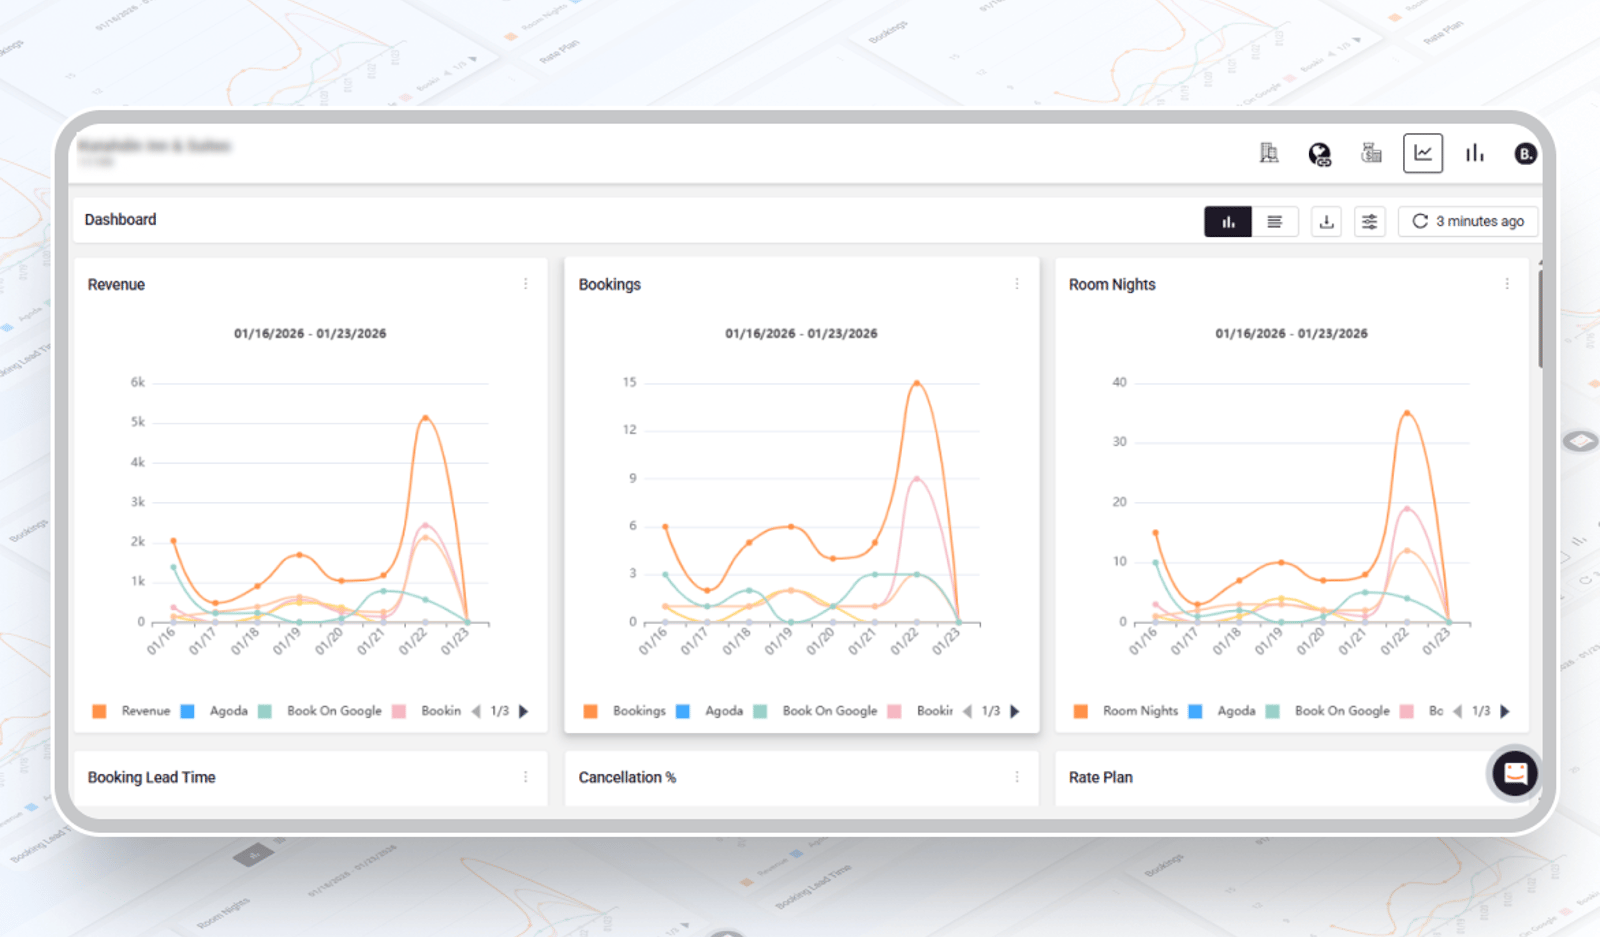Switch dashboard to chart view

pos(1228,221)
